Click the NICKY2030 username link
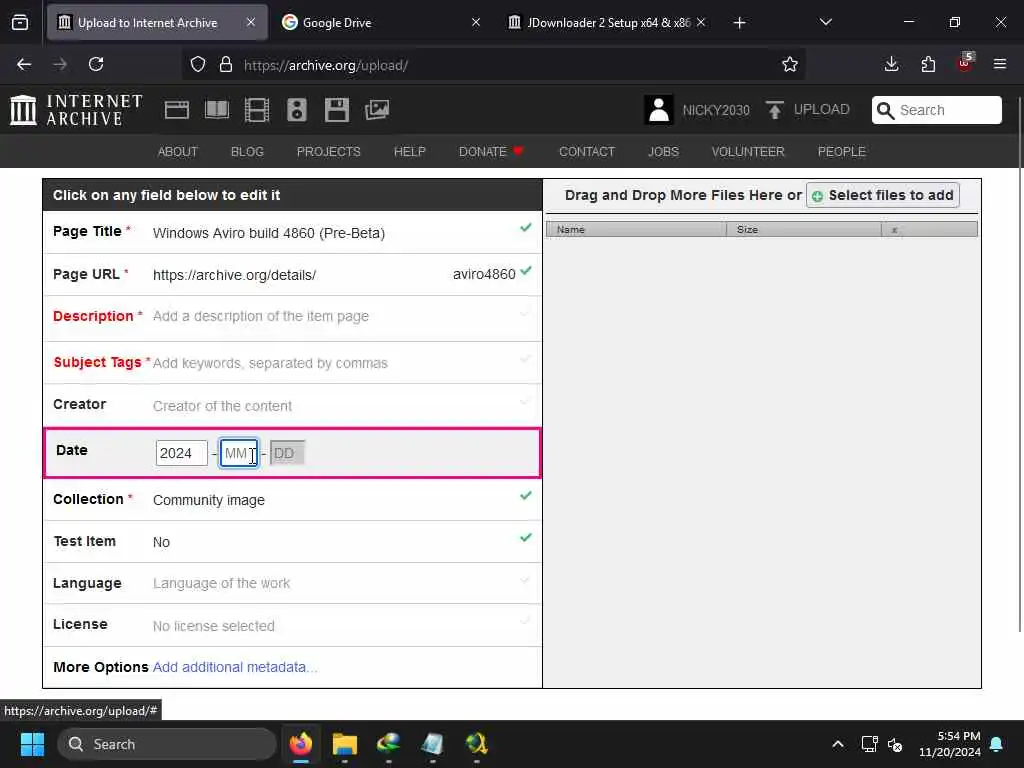This screenshot has width=1024, height=768. click(x=716, y=110)
